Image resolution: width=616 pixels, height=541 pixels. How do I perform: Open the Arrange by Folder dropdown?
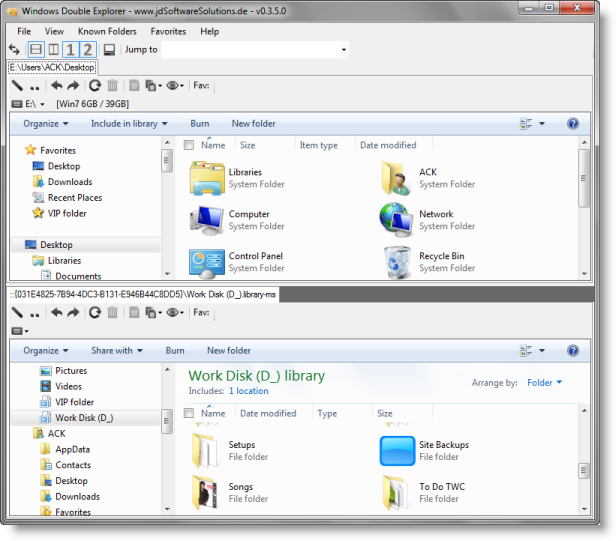click(x=544, y=382)
